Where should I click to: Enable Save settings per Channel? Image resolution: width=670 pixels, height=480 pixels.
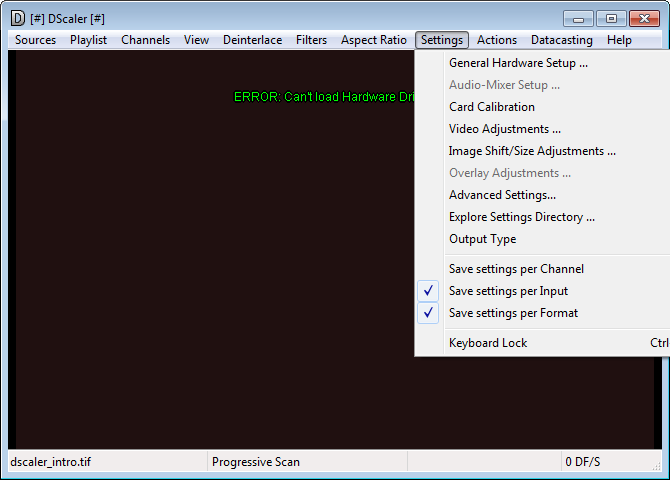coord(542,269)
